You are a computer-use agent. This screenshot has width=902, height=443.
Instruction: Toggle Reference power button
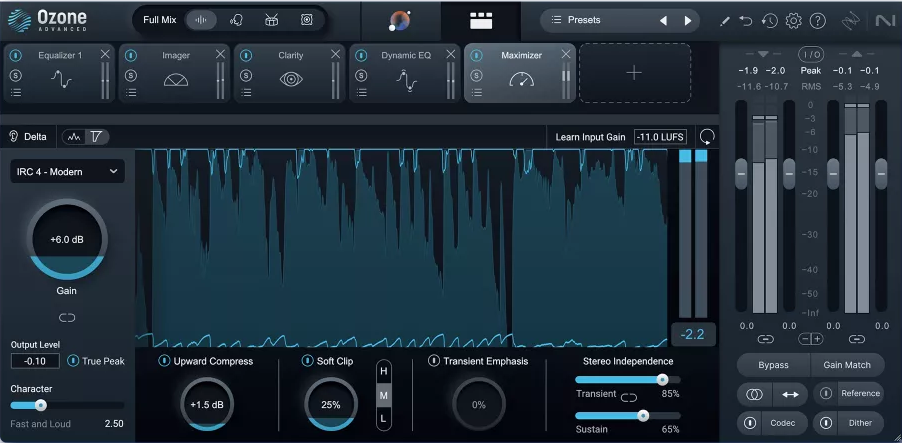[826, 394]
